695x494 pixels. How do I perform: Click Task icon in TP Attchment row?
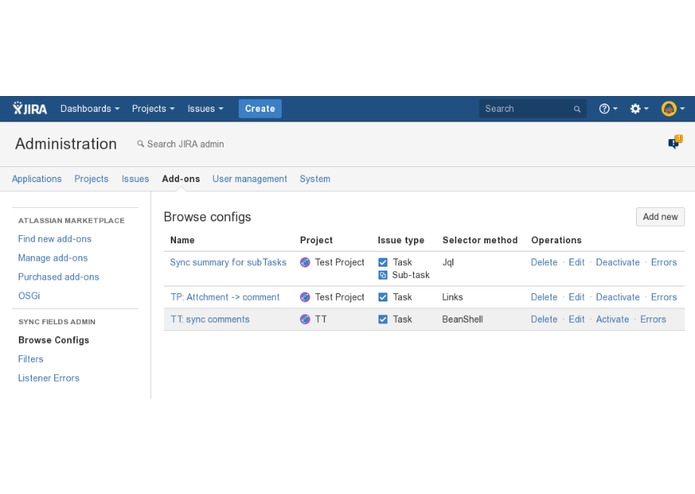click(x=383, y=297)
